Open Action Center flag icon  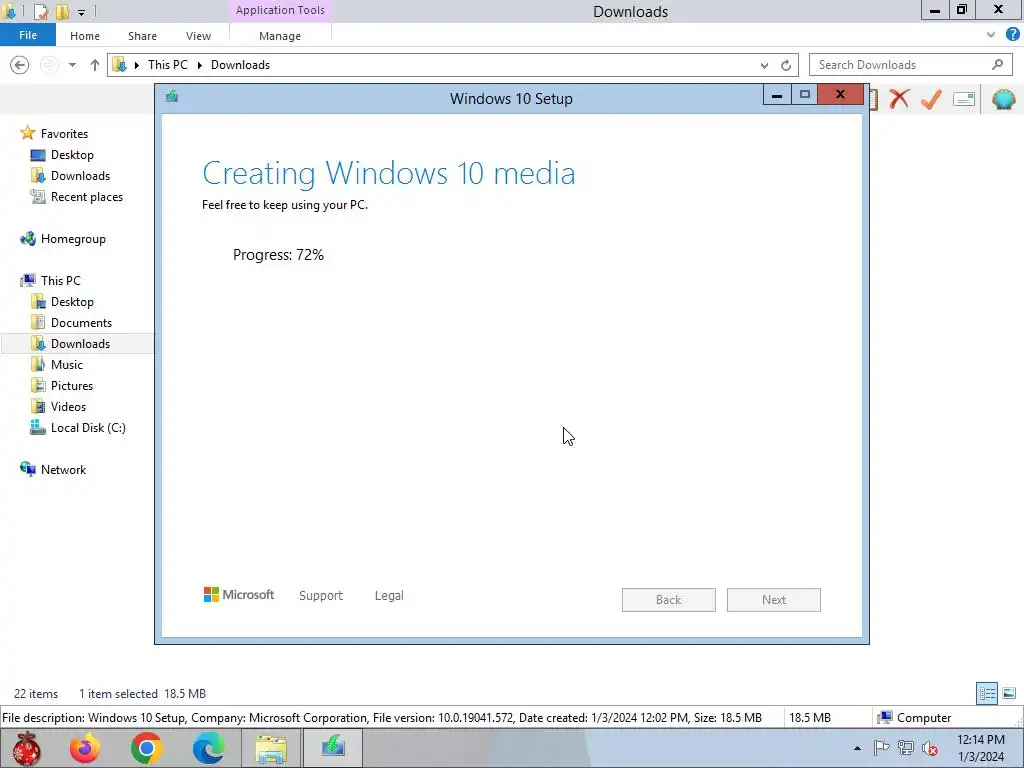click(881, 748)
